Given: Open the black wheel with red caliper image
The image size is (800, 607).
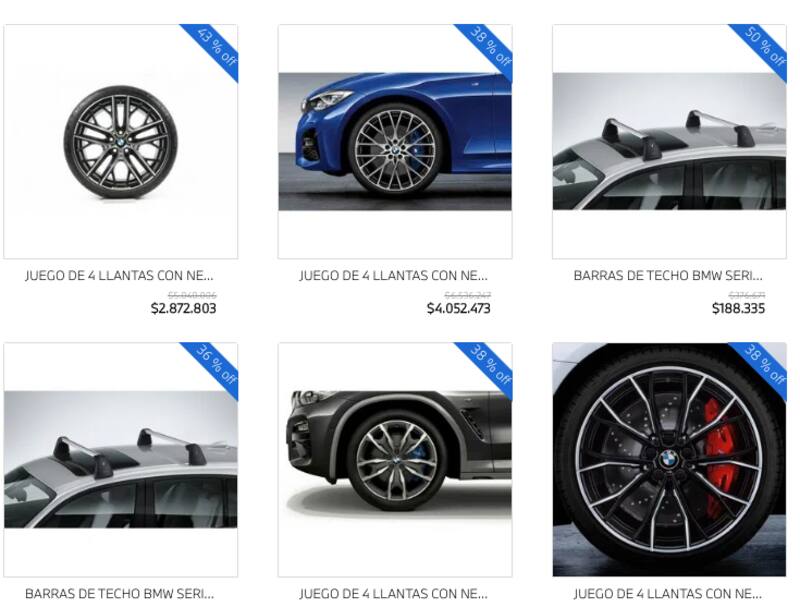Looking at the screenshot, I should click(669, 459).
